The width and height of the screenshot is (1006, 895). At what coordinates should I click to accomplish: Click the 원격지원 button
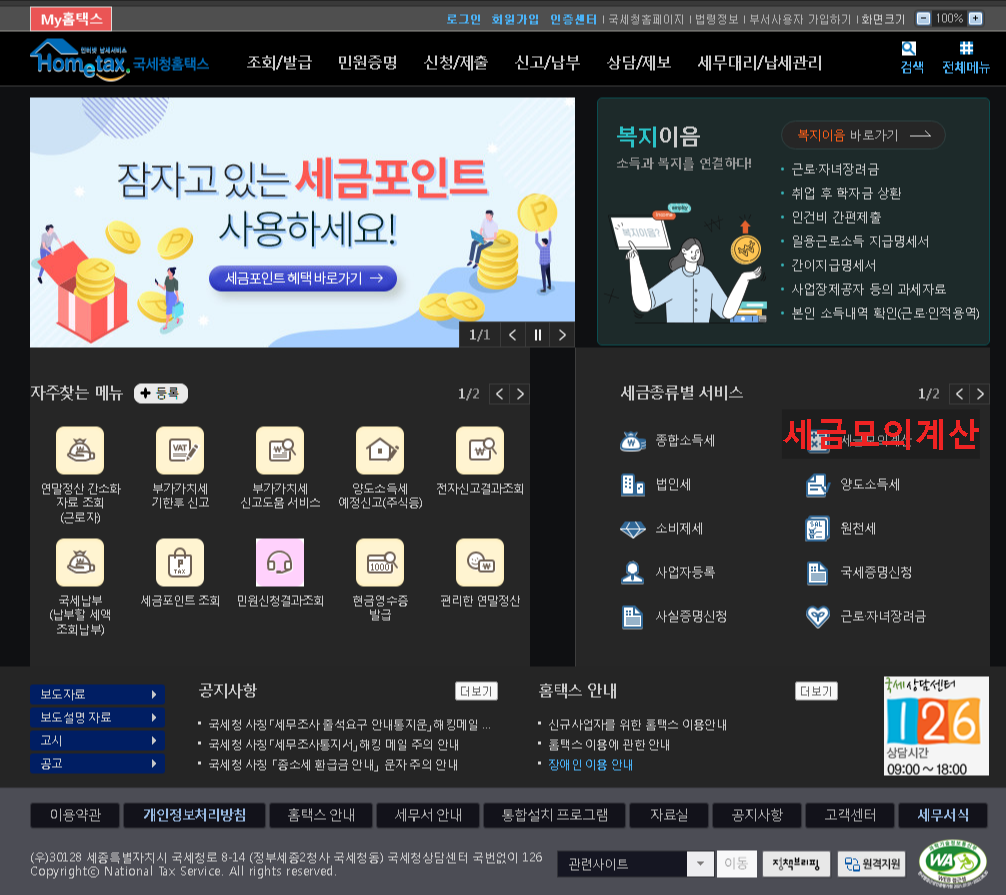(x=872, y=864)
